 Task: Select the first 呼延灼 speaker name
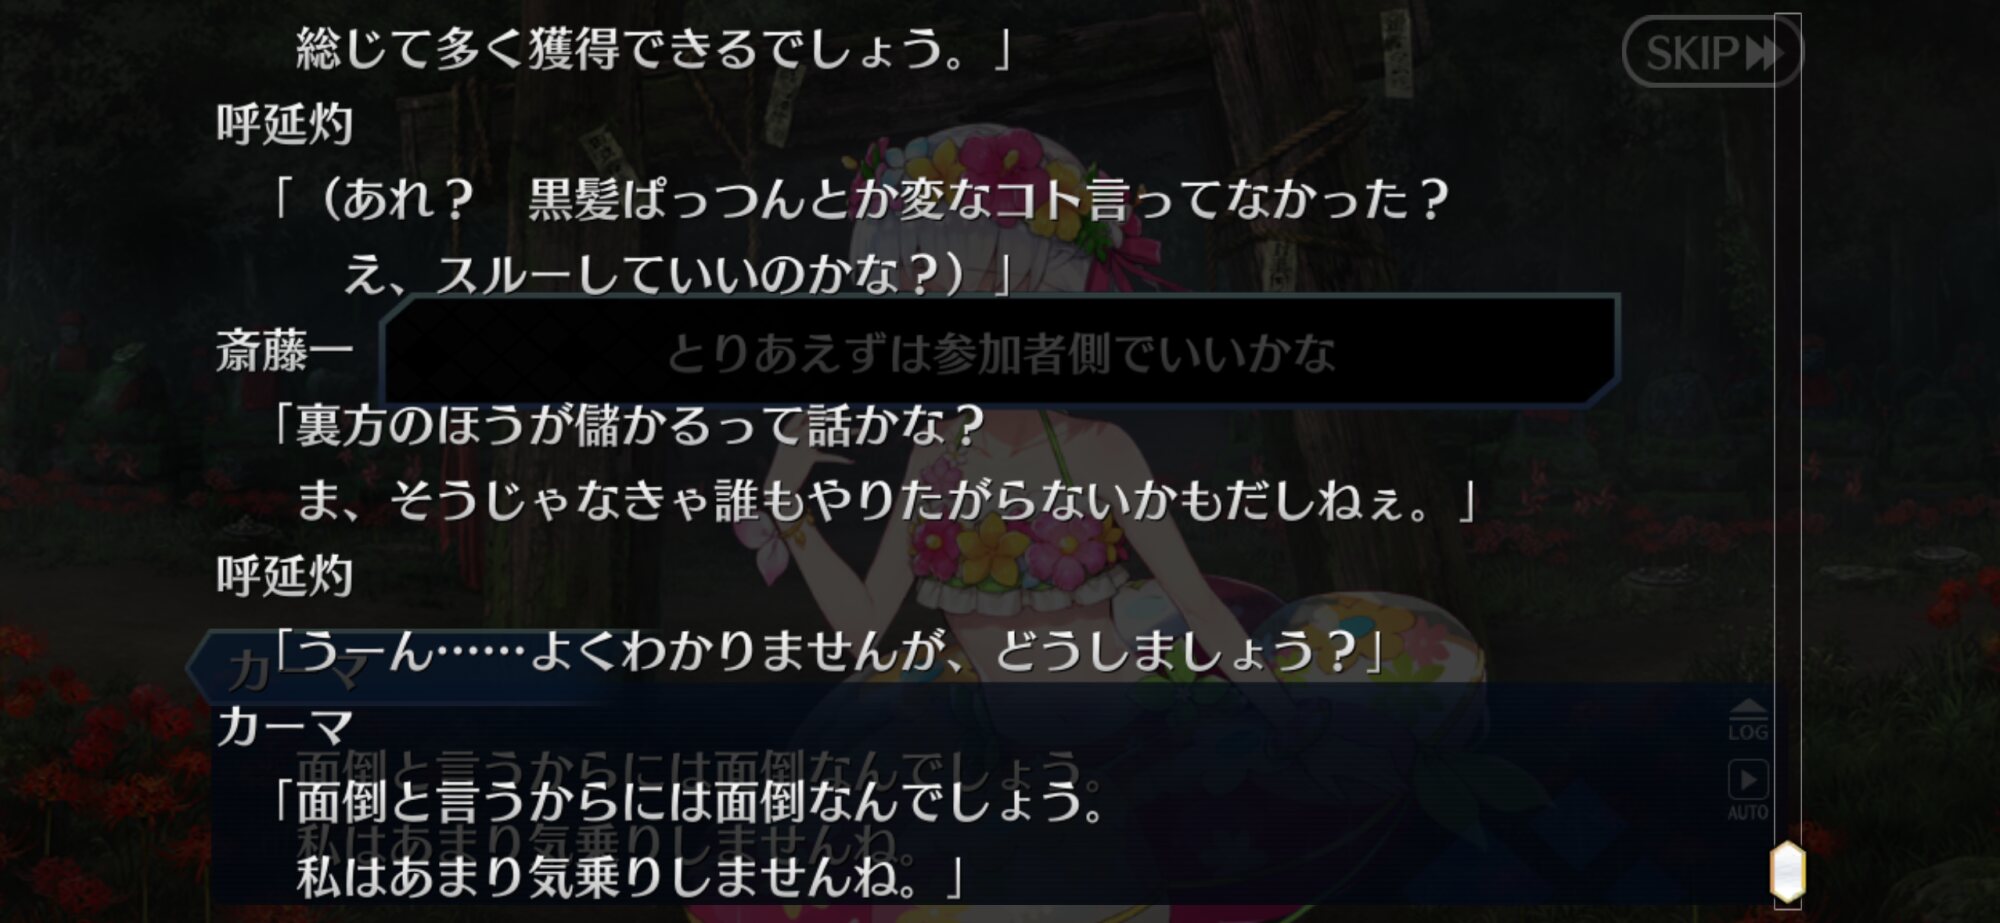[x=285, y=127]
